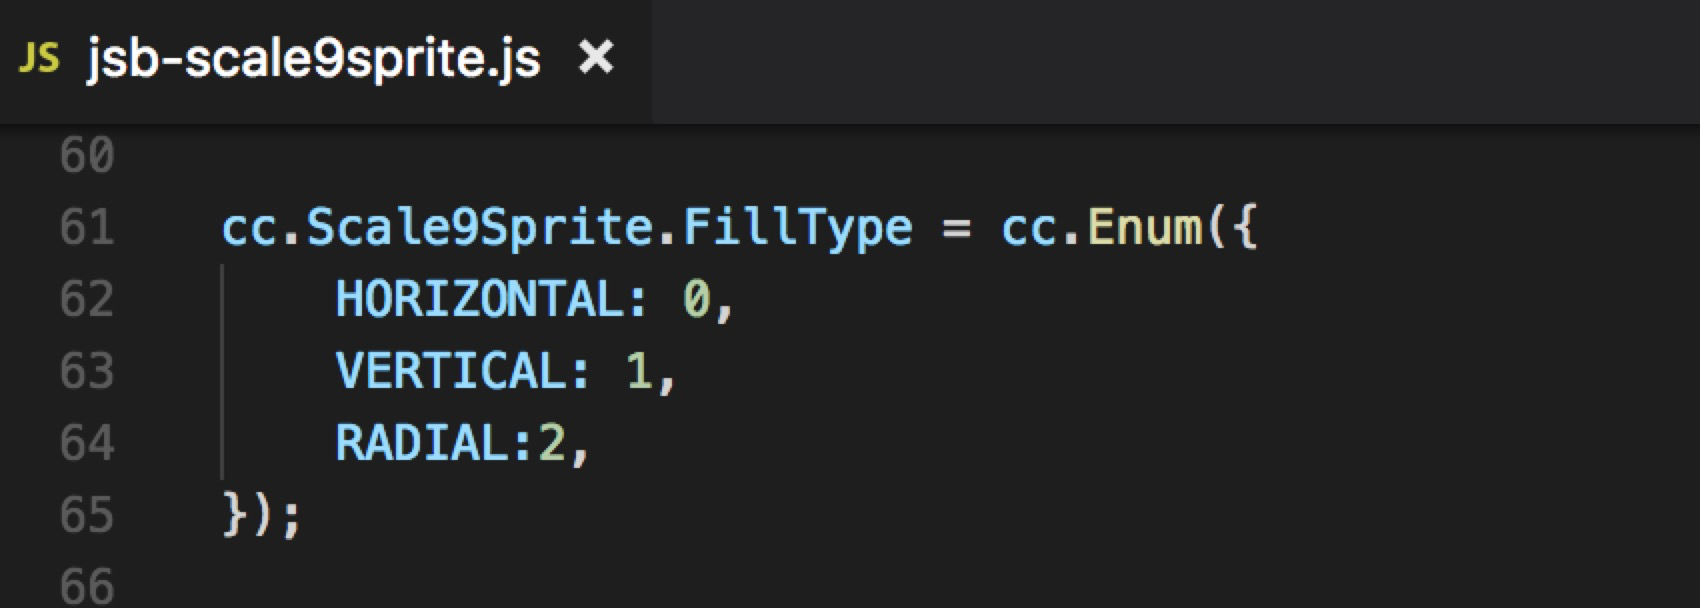
Task: Click the RADIAL enum key
Action: point(422,444)
